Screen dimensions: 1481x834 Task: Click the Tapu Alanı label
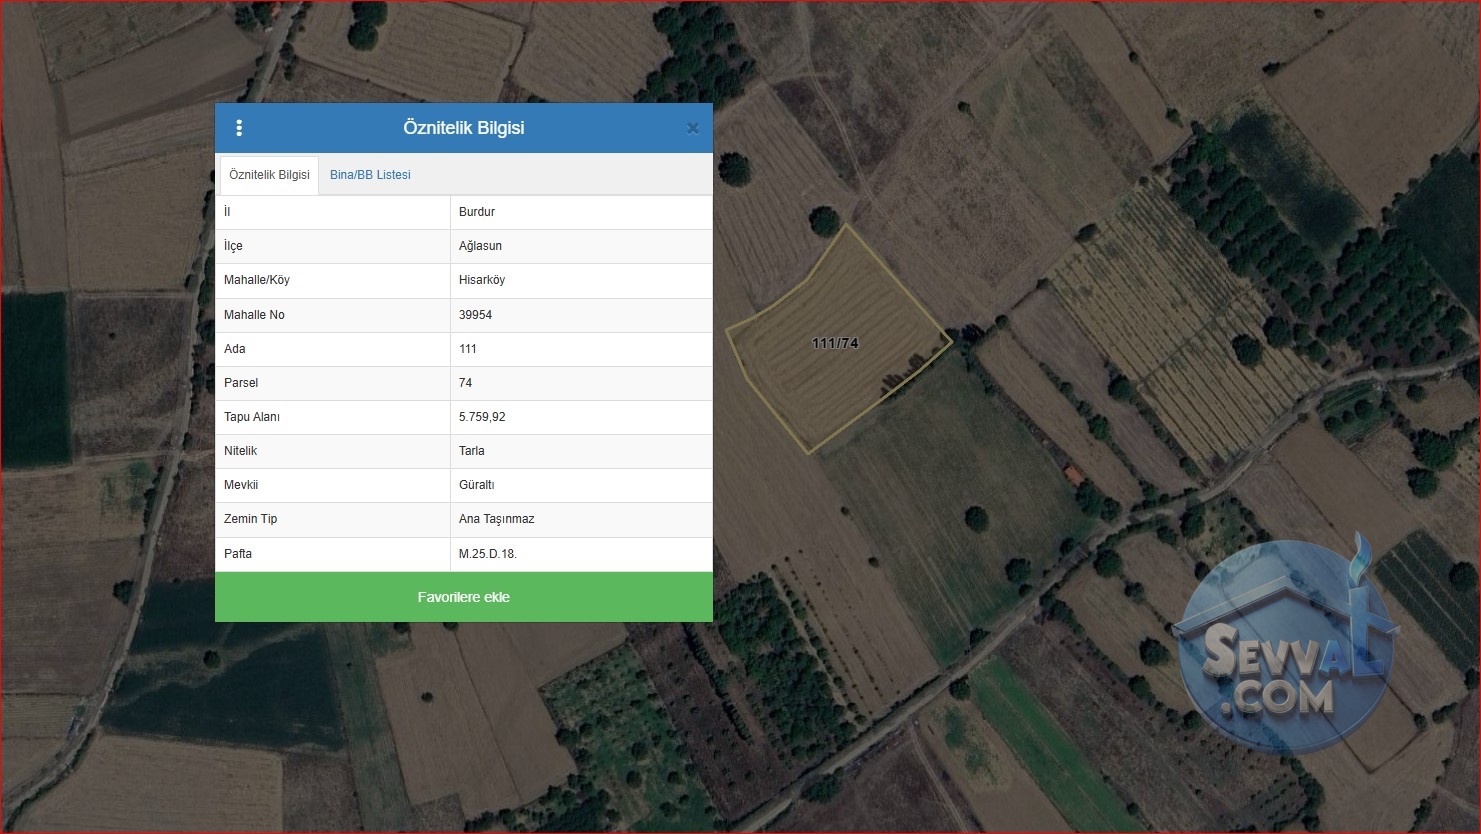coord(252,417)
